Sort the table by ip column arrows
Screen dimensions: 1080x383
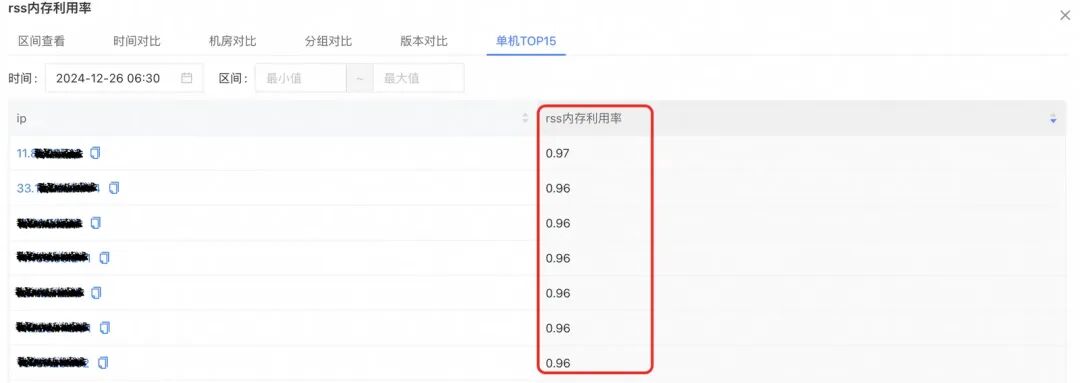tap(526, 119)
